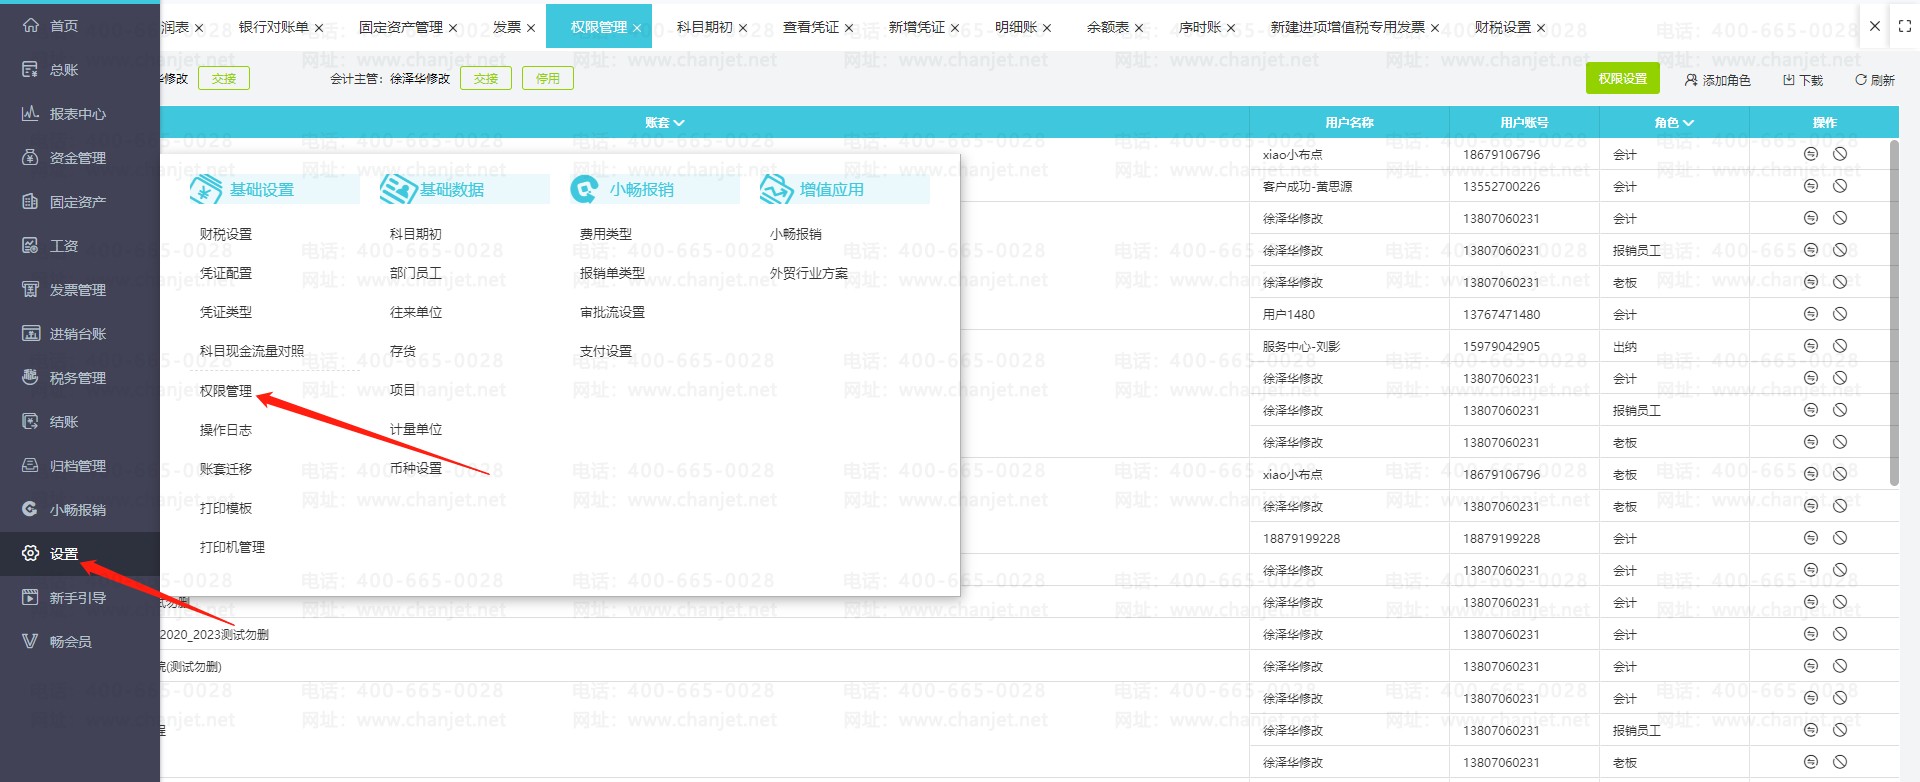Switch to the 银行对账单 tab
The image size is (1920, 782).
[273, 27]
